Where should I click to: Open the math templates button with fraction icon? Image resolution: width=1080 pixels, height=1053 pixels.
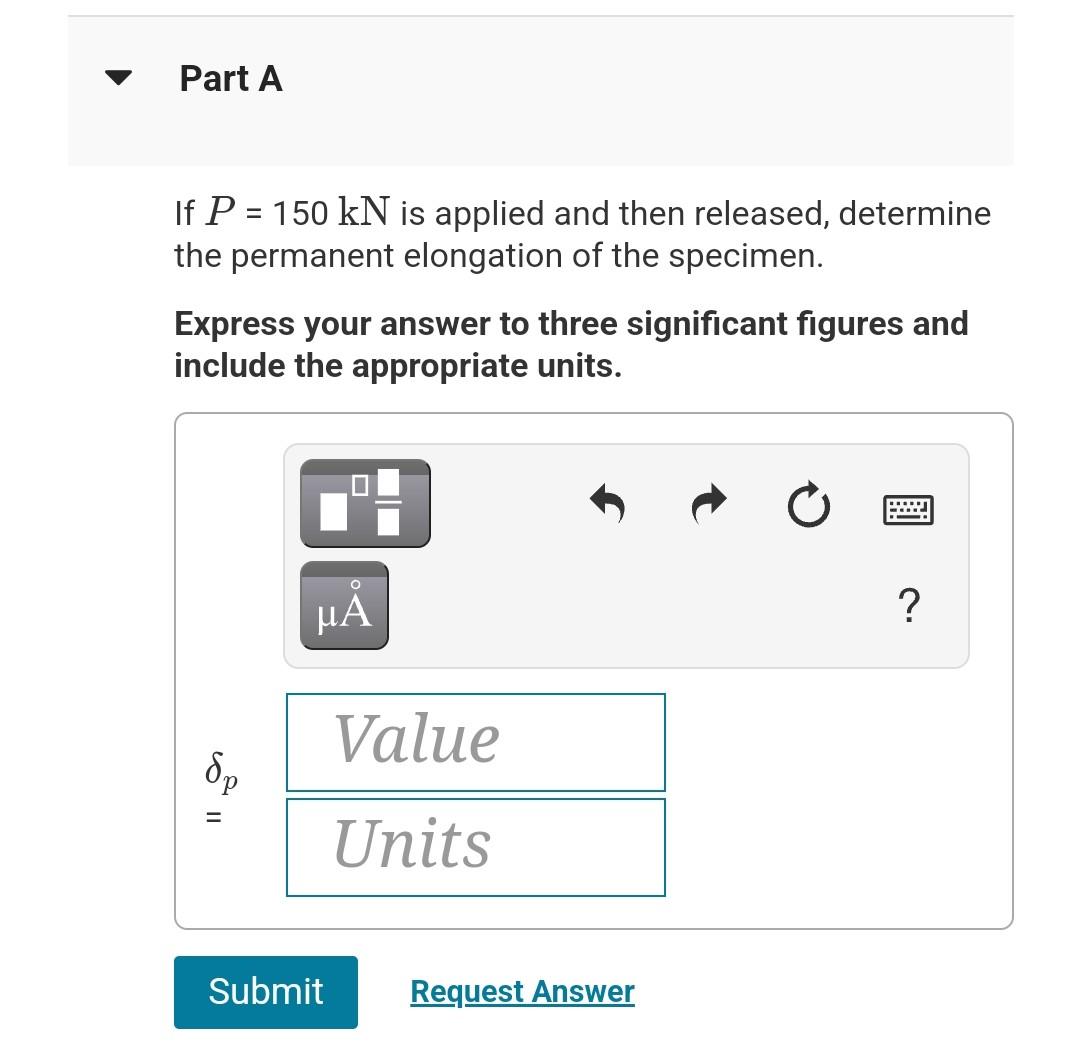point(365,503)
